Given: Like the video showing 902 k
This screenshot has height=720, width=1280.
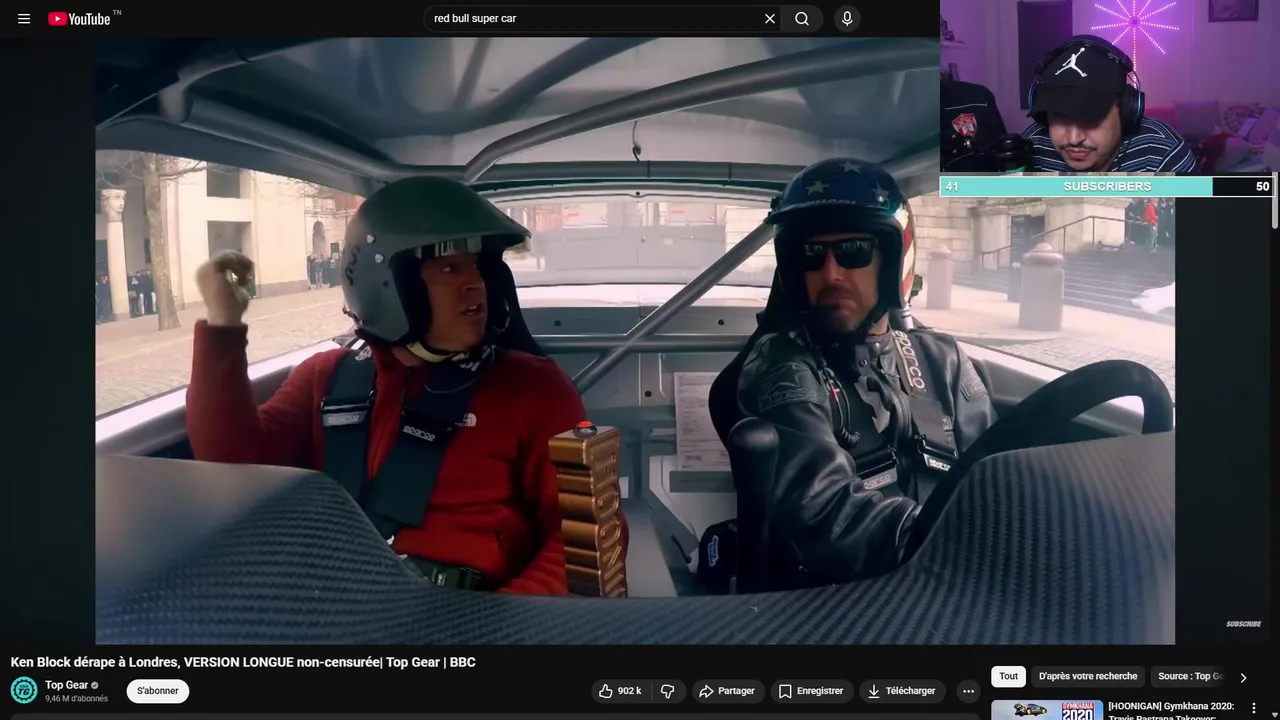Looking at the screenshot, I should click(620, 691).
